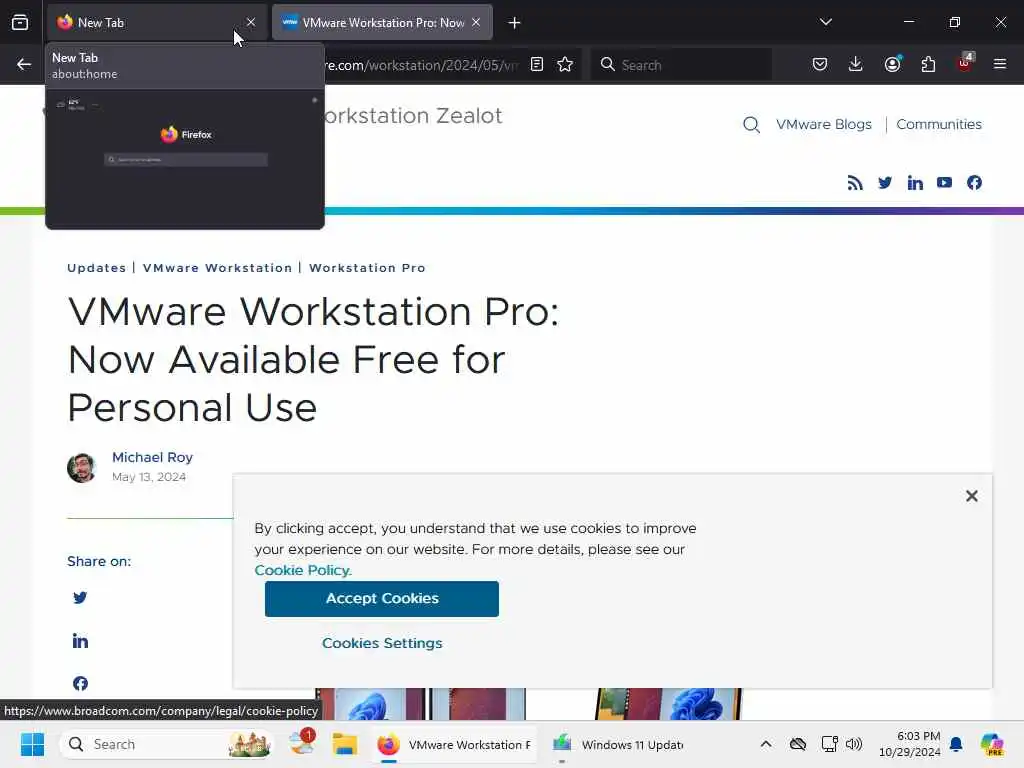Open a new tab with plus button
The width and height of the screenshot is (1024, 768).
point(515,23)
